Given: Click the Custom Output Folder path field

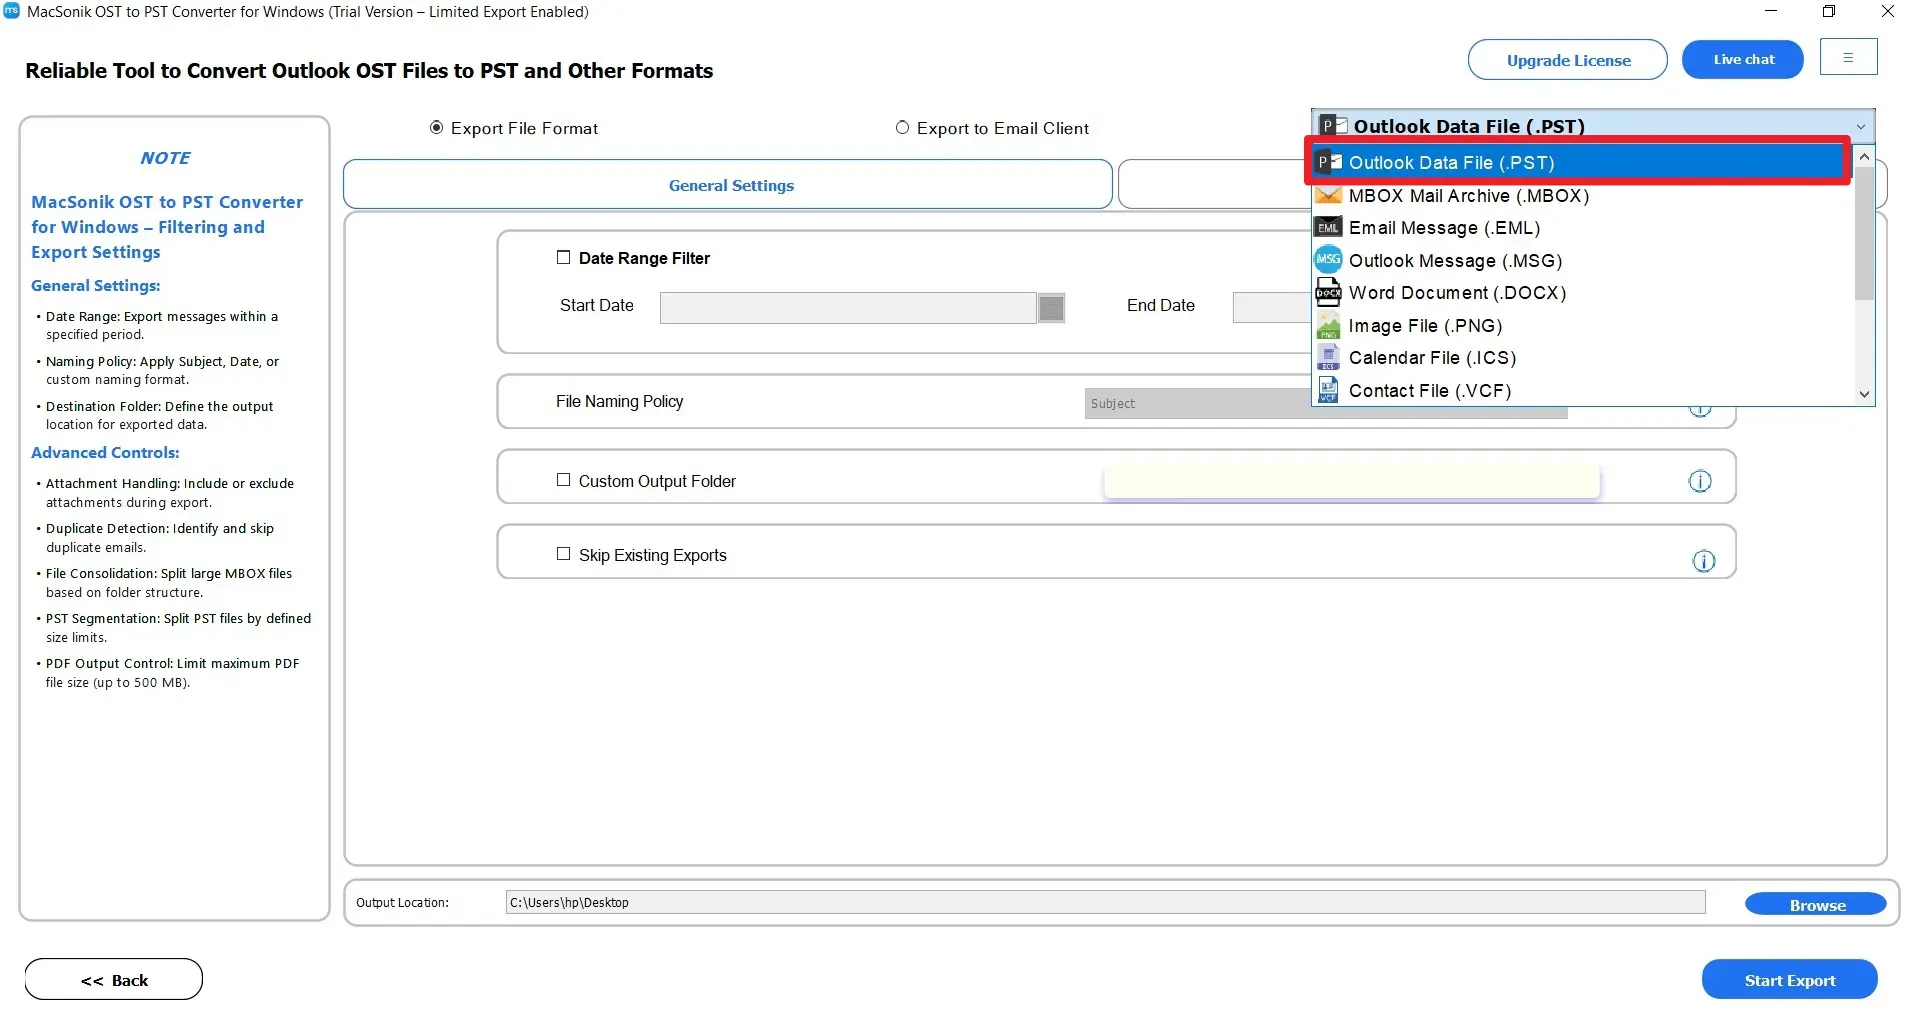Looking at the screenshot, I should point(1351,481).
